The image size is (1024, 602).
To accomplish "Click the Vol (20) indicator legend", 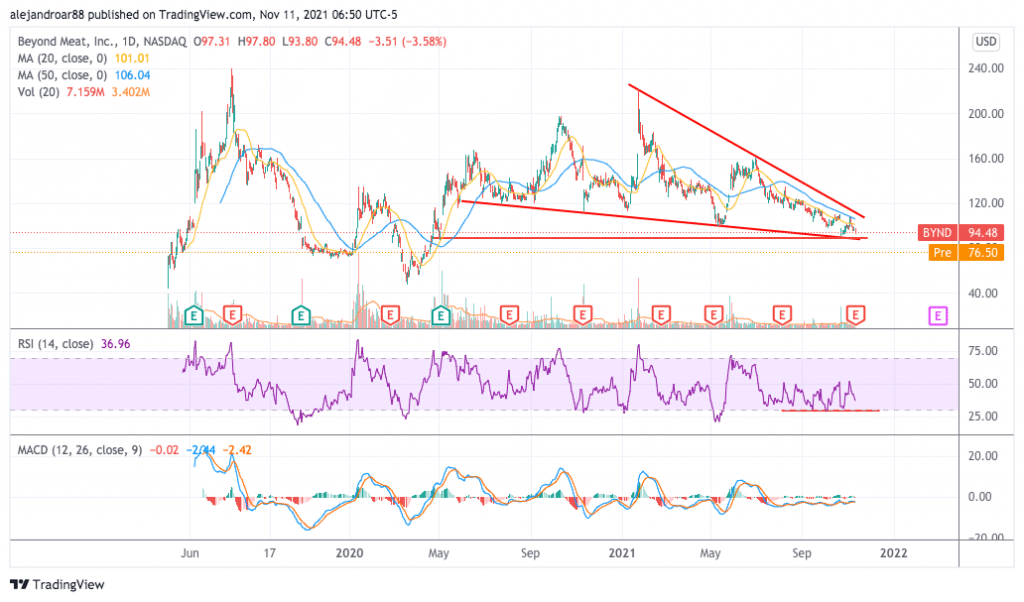I will (x=38, y=92).
